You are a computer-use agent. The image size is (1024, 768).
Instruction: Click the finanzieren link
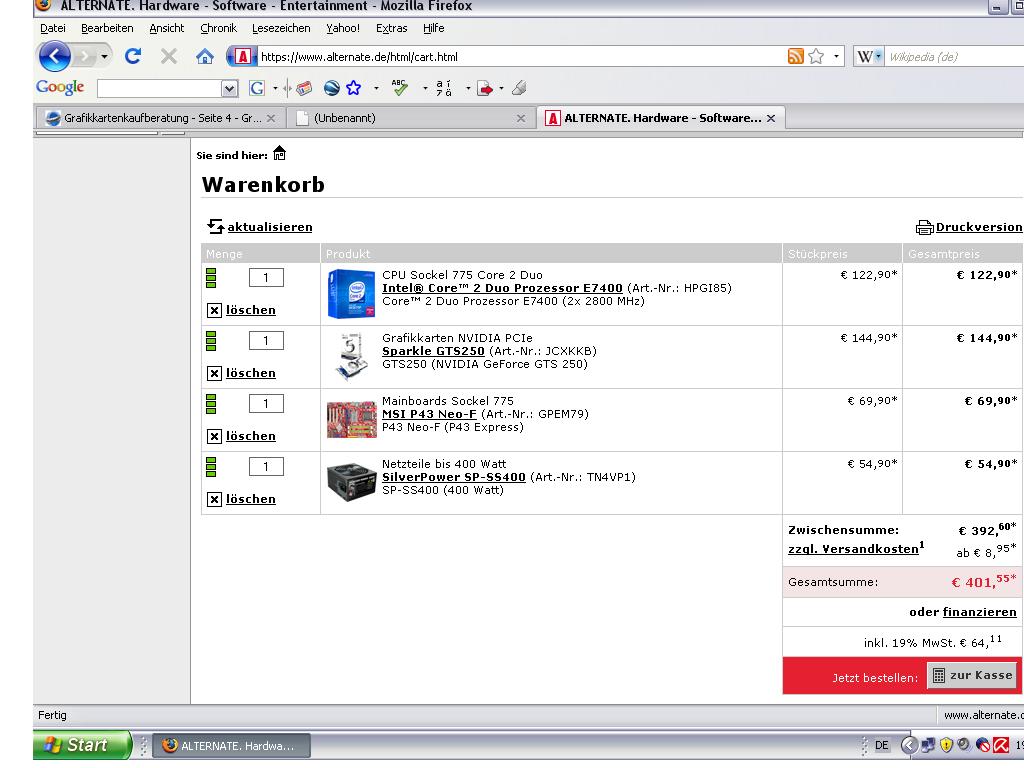pyautogui.click(x=980, y=612)
